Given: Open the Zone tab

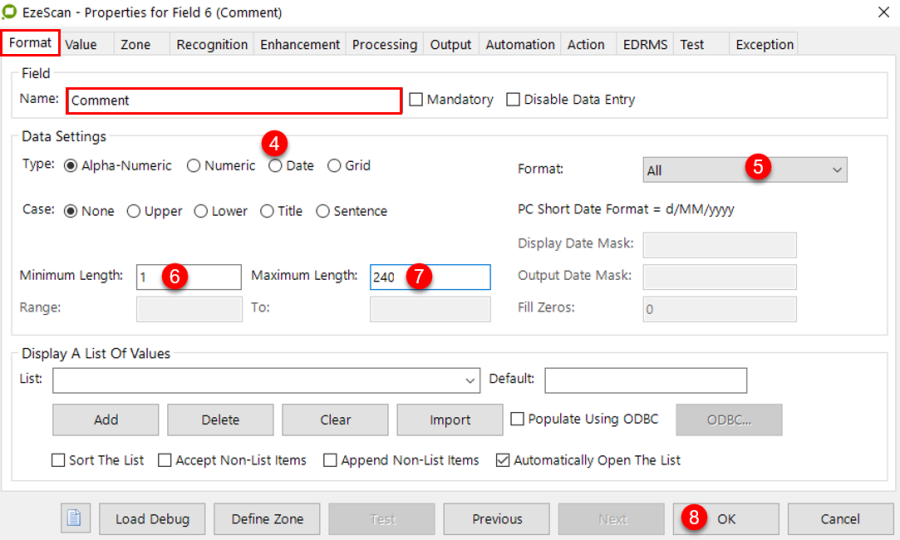Looking at the screenshot, I should click(135, 45).
